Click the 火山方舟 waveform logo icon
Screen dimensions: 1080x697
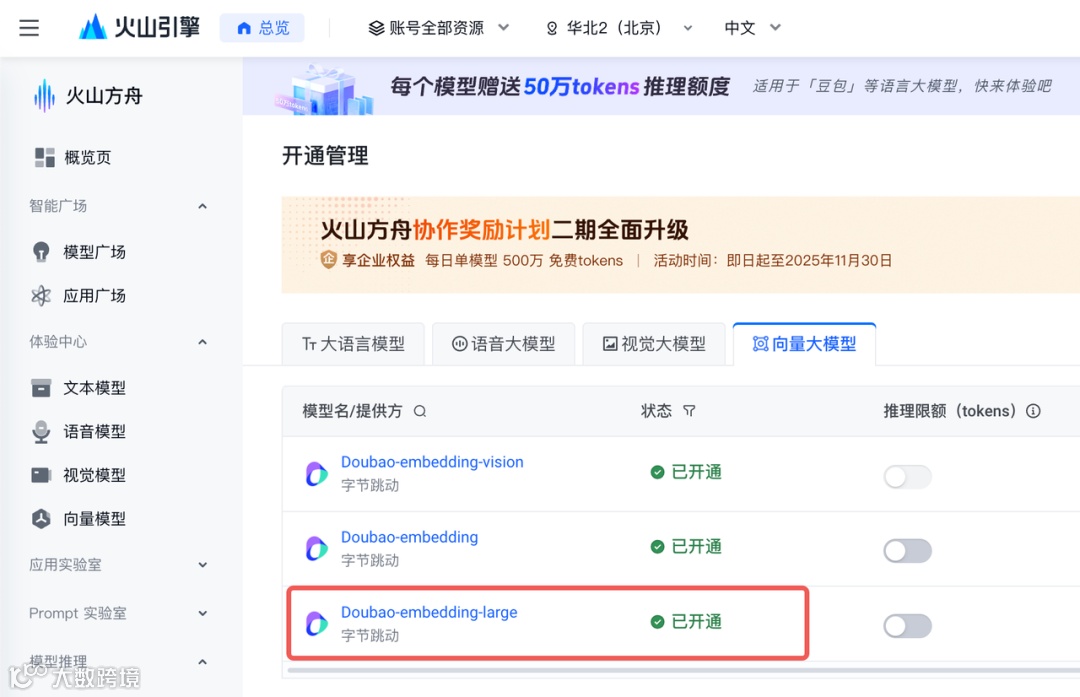44,96
